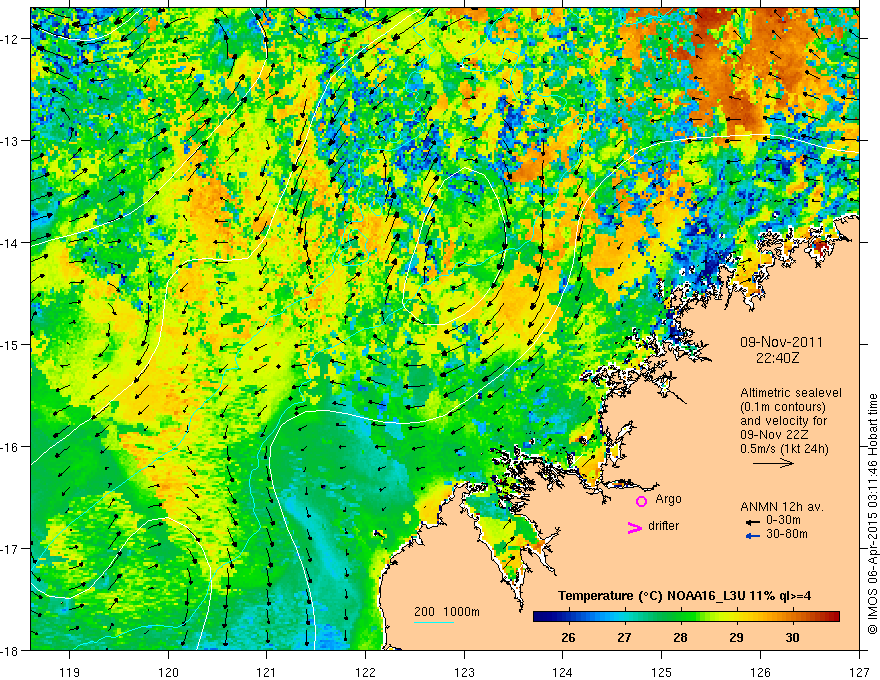This screenshot has height=680, width=880.
Task: Click the 0.5m/s (1kt 24h) text
Action: (x=785, y=449)
